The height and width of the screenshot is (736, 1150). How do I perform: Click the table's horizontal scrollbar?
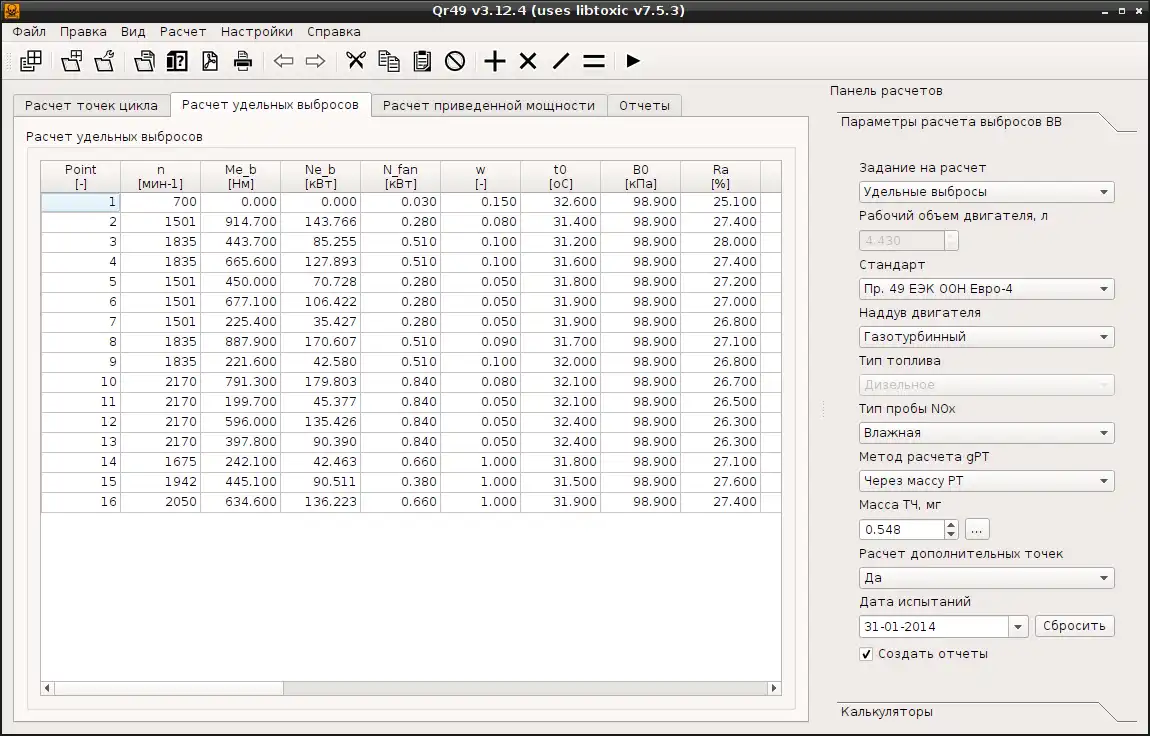click(170, 688)
